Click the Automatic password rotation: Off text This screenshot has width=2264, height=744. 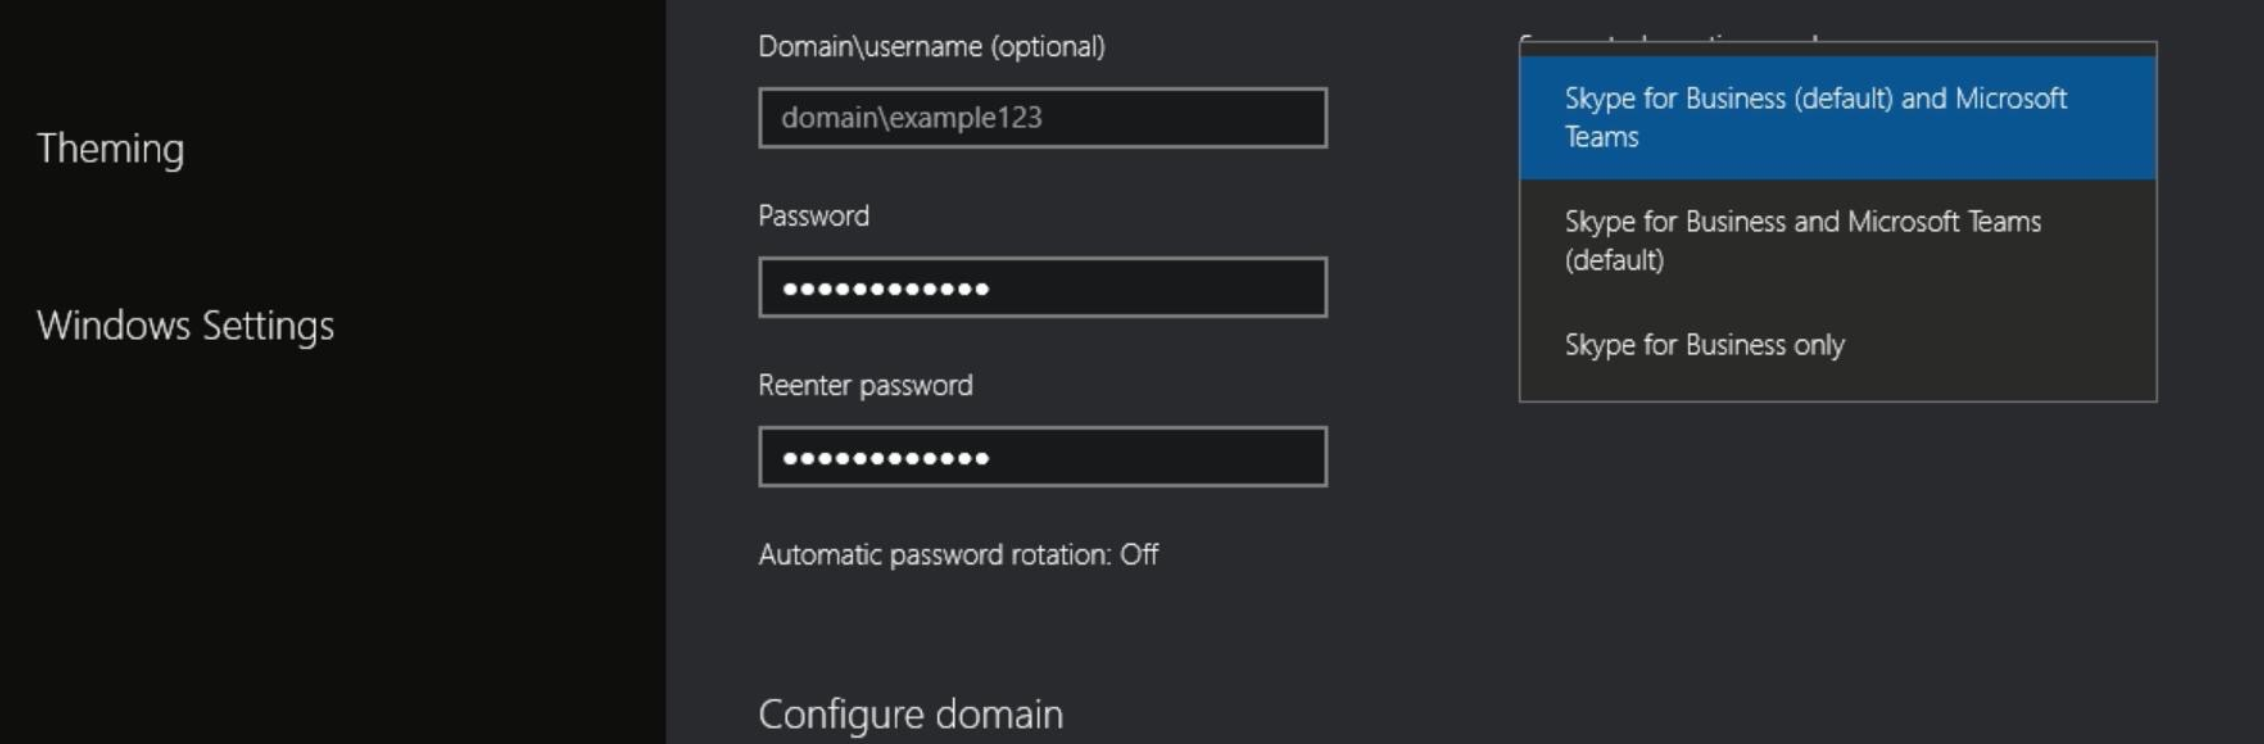click(x=958, y=555)
